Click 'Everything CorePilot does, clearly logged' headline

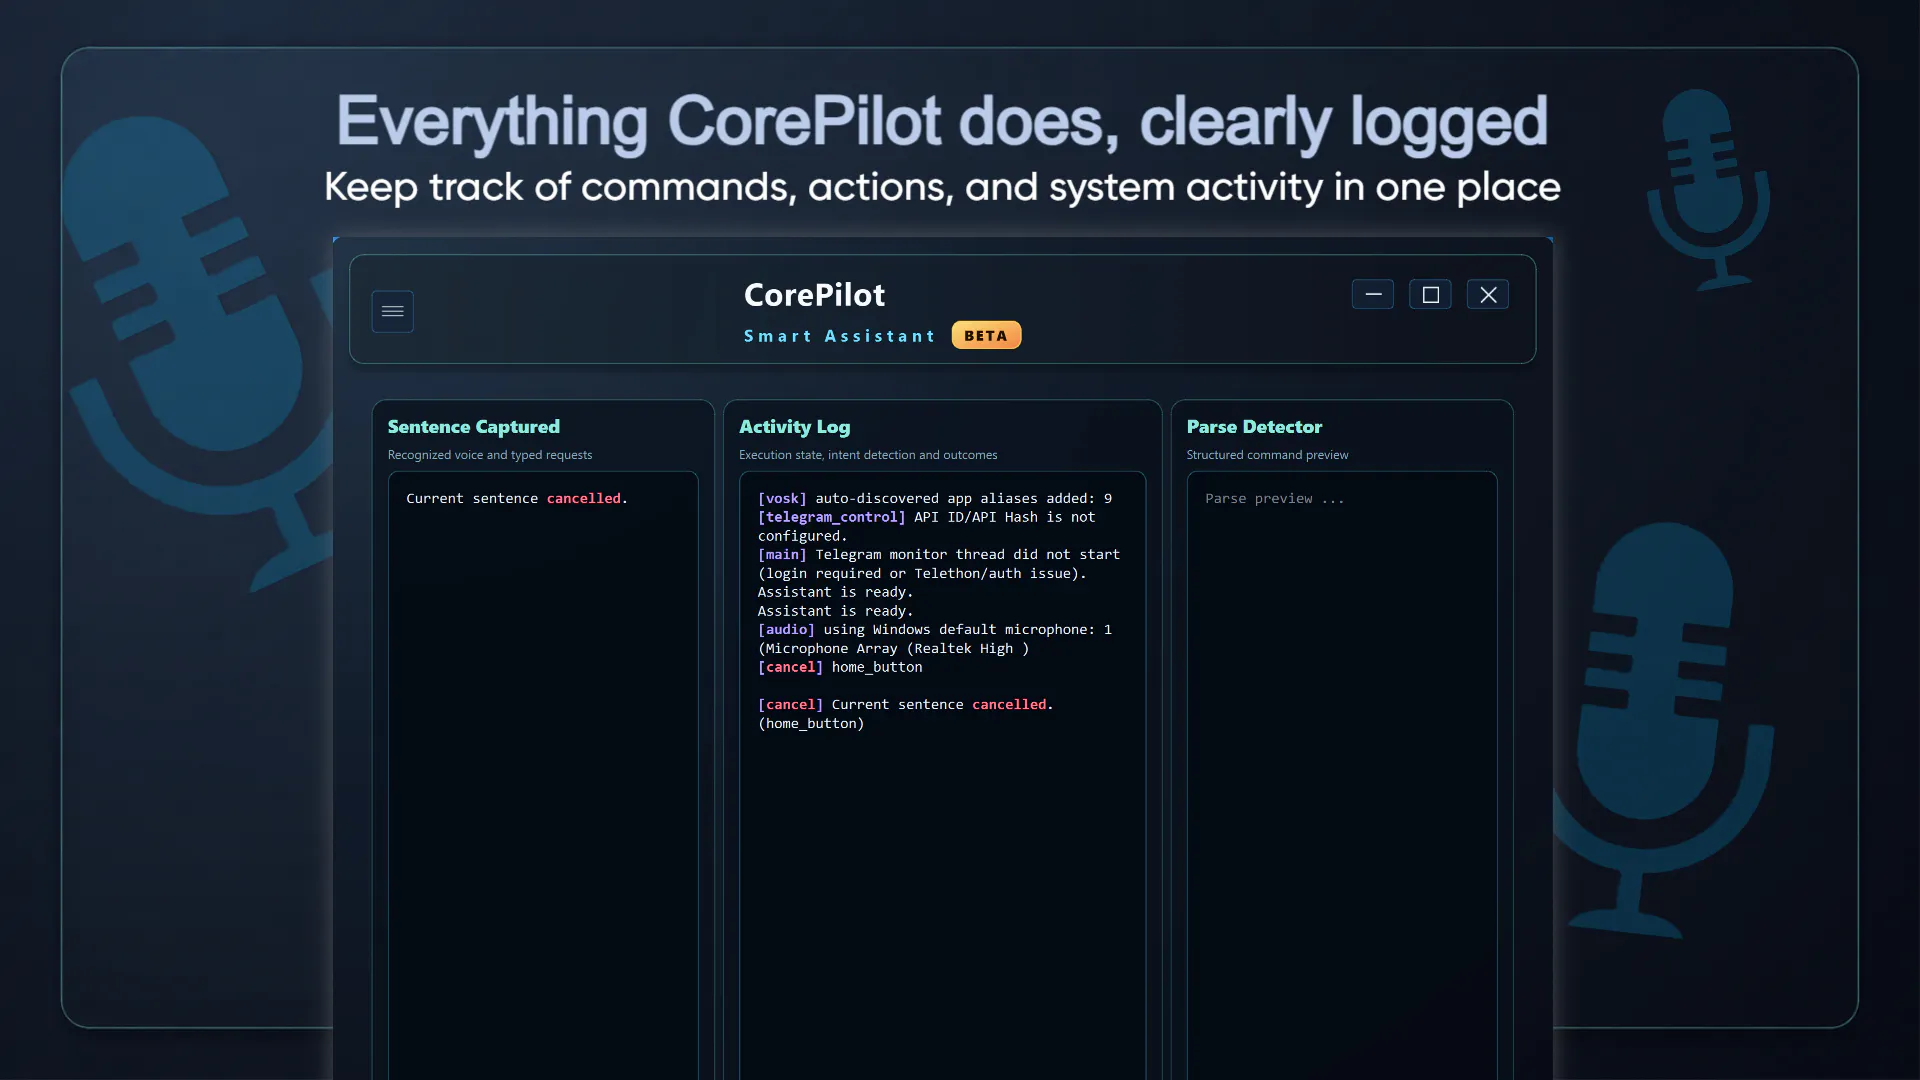pyautogui.click(x=942, y=122)
